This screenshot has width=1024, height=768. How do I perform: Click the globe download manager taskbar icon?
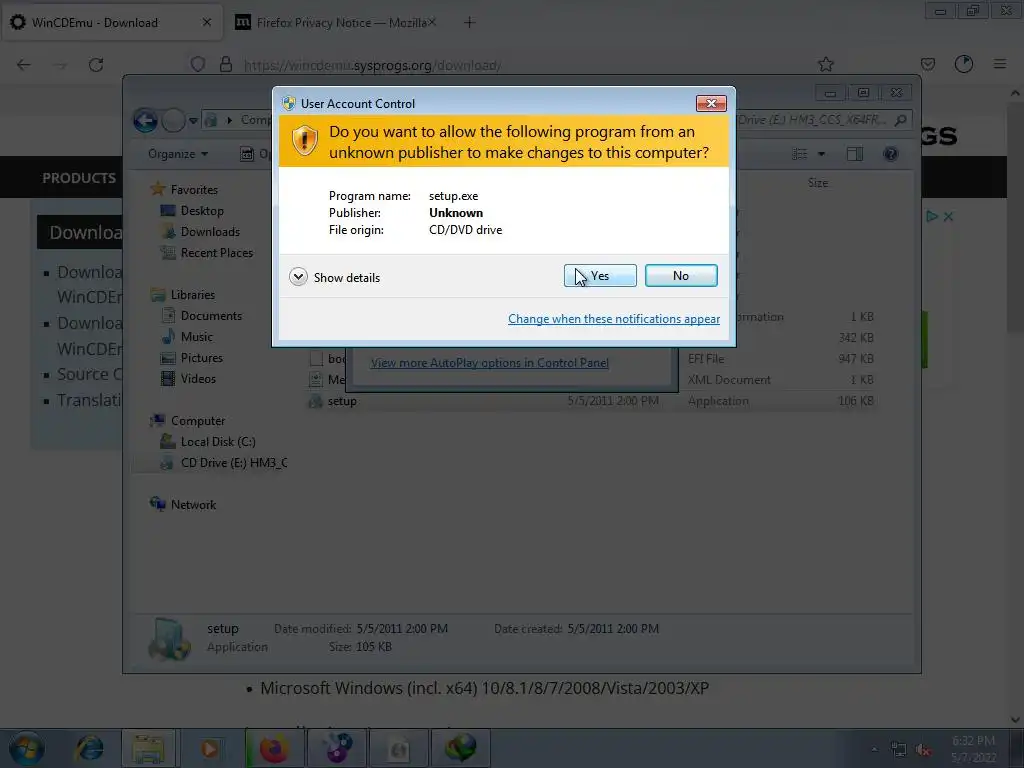(460, 748)
